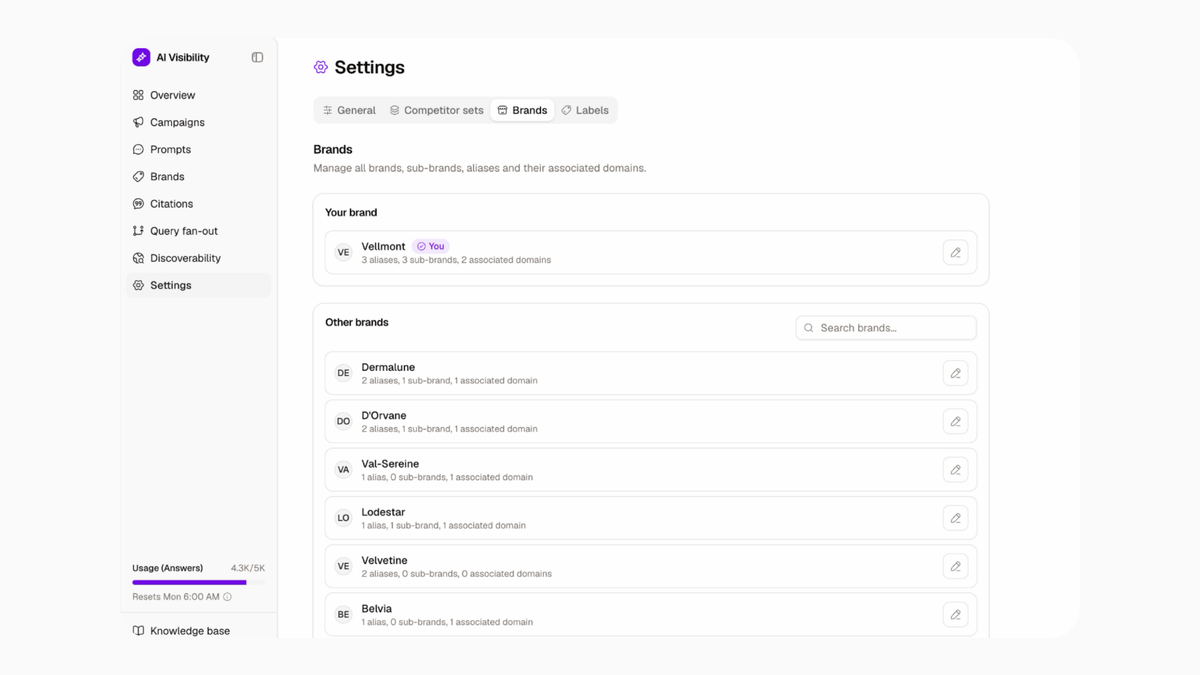1200x675 pixels.
Task: Click the Vellmont brand name
Action: [x=383, y=246]
